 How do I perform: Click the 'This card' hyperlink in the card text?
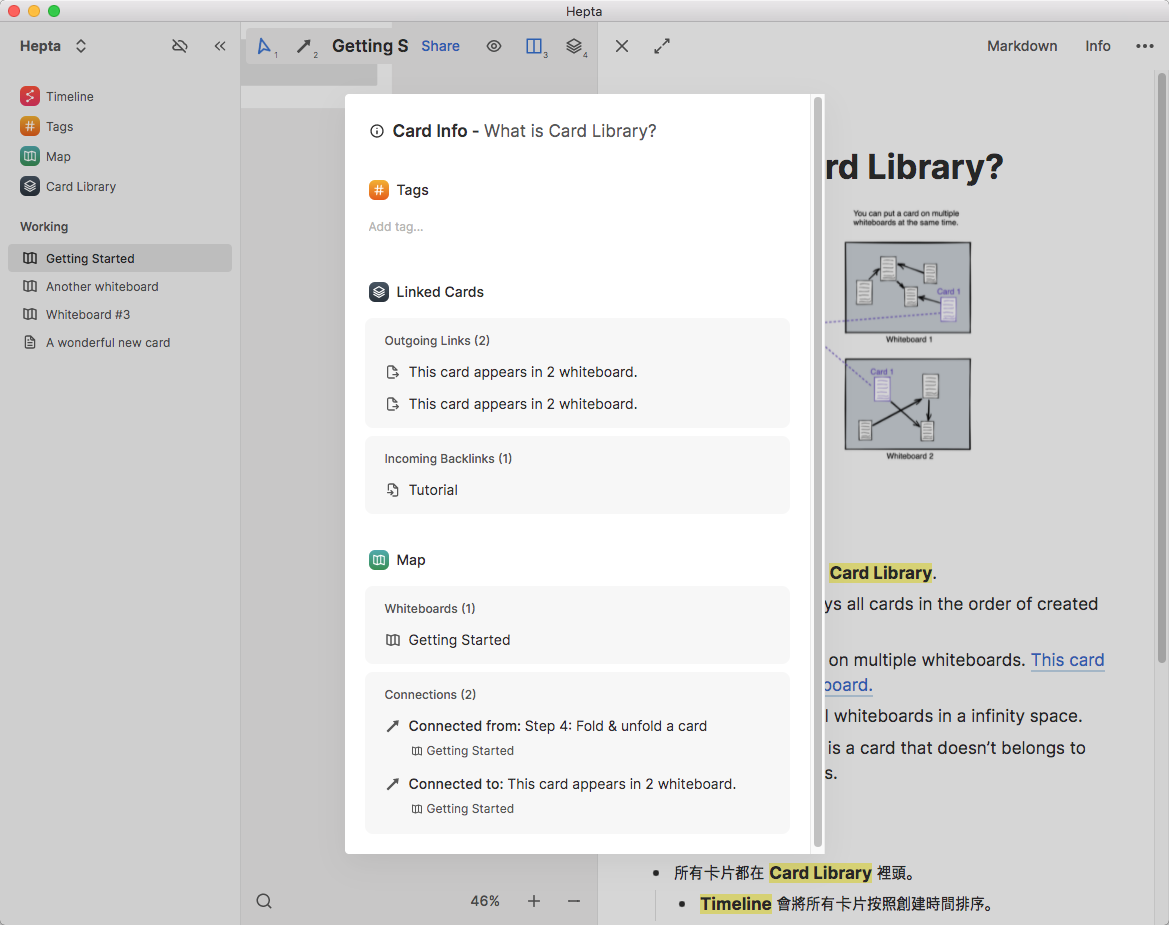coord(1067,660)
